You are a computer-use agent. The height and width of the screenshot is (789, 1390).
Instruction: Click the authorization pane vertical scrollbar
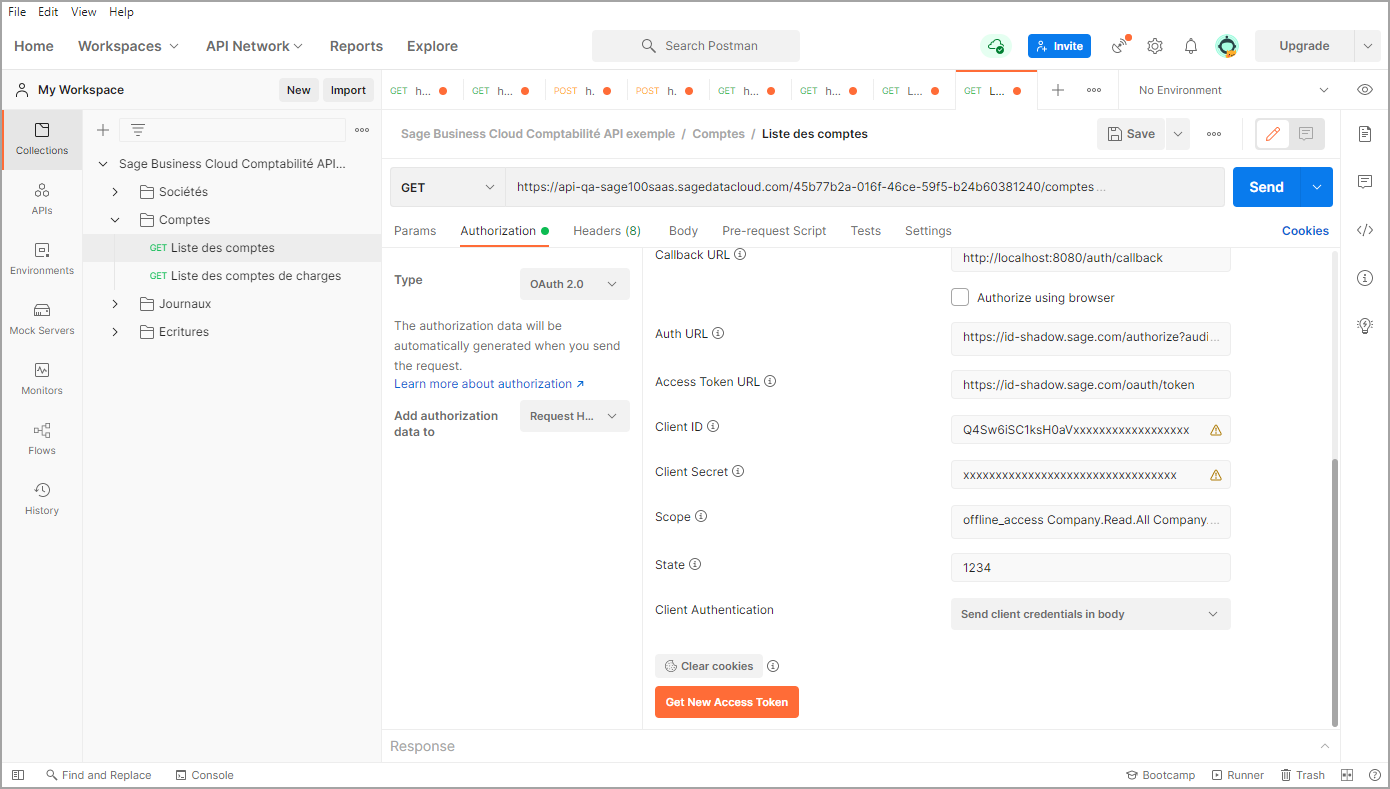(x=1335, y=592)
